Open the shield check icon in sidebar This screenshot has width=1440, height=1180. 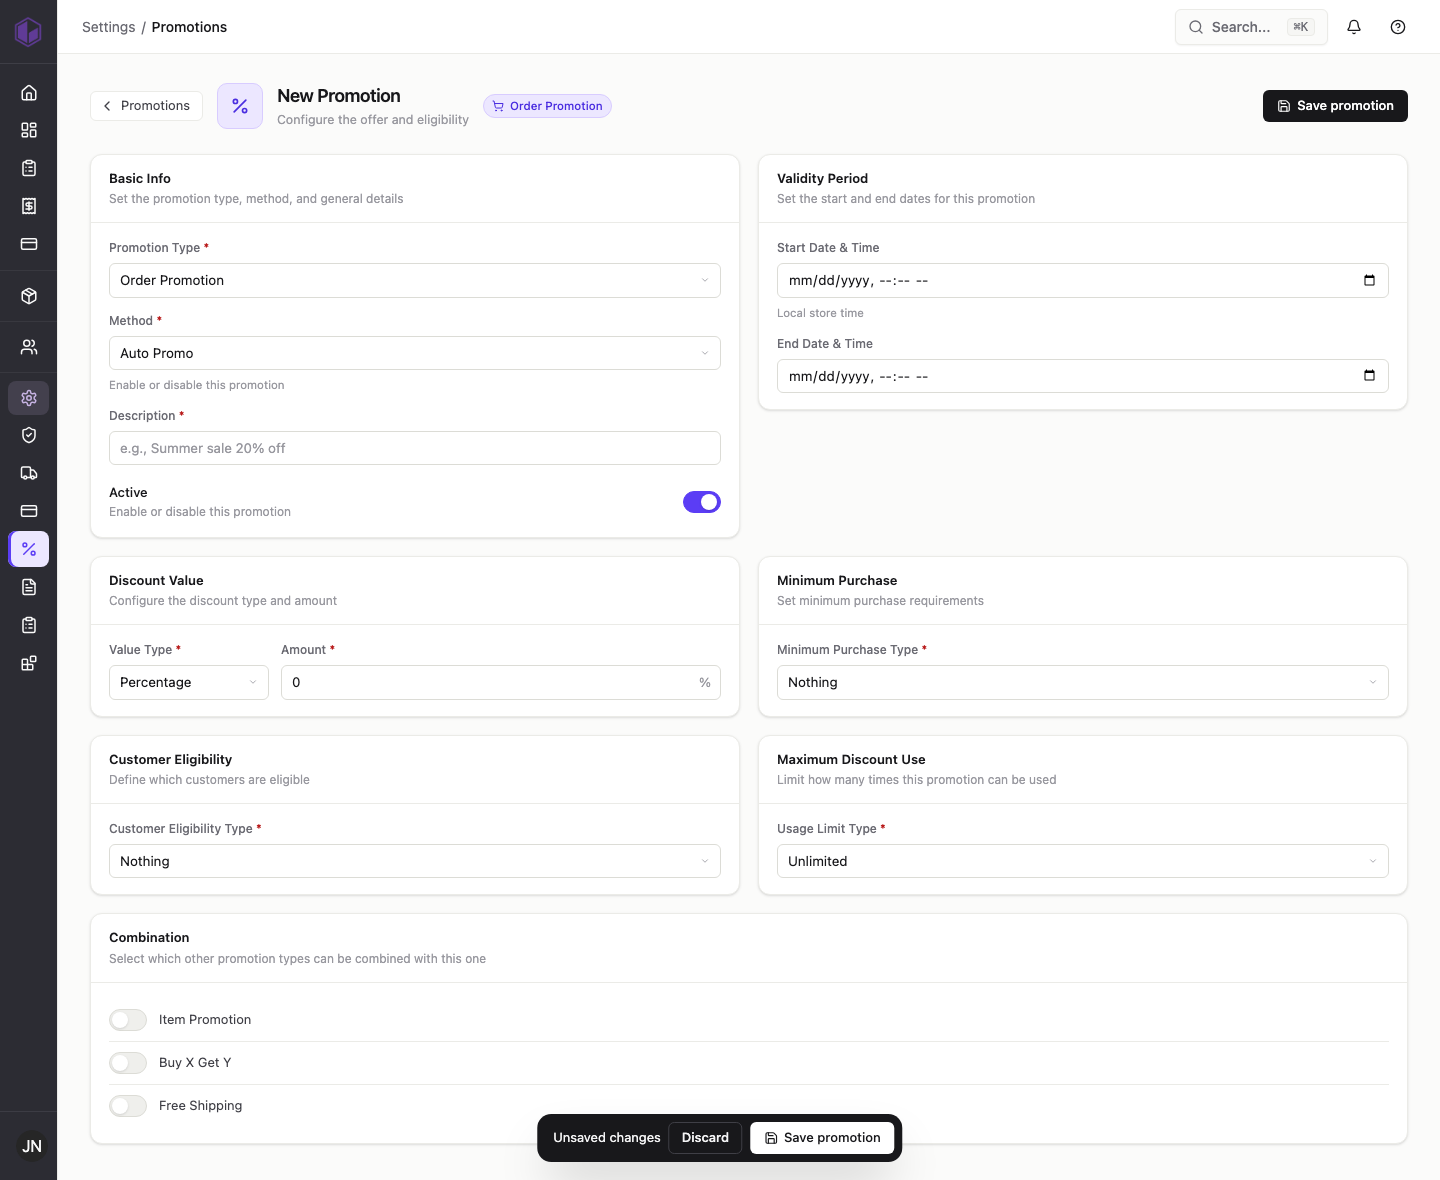[x=29, y=435]
